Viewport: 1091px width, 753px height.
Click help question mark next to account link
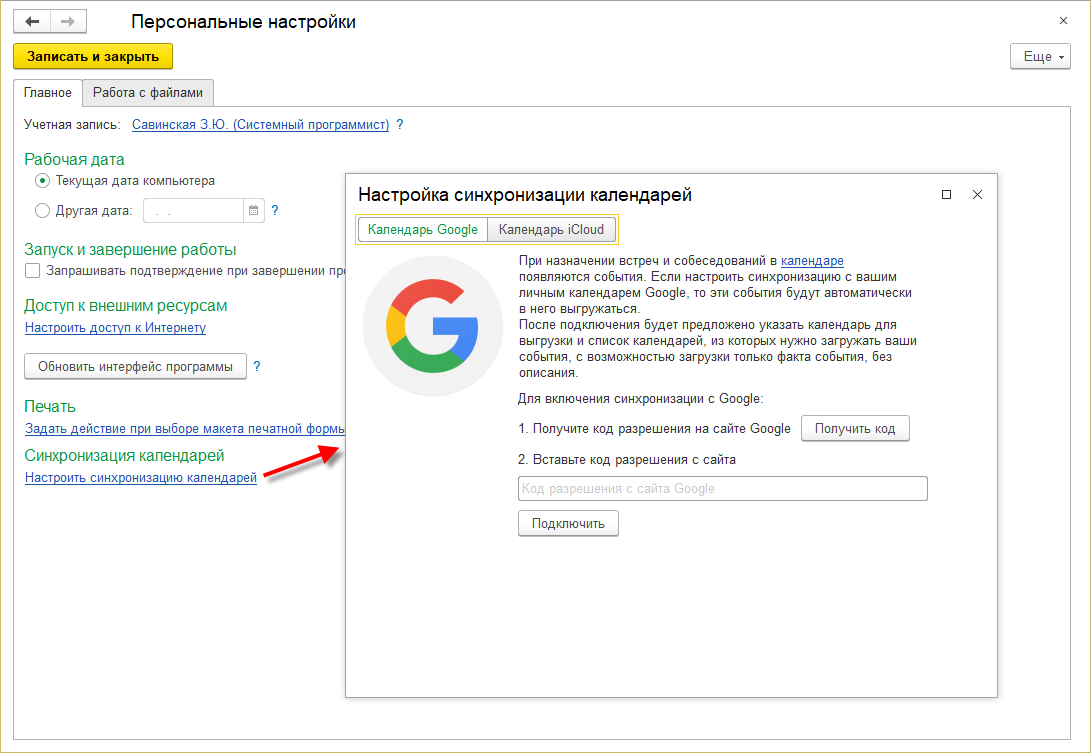(x=400, y=125)
